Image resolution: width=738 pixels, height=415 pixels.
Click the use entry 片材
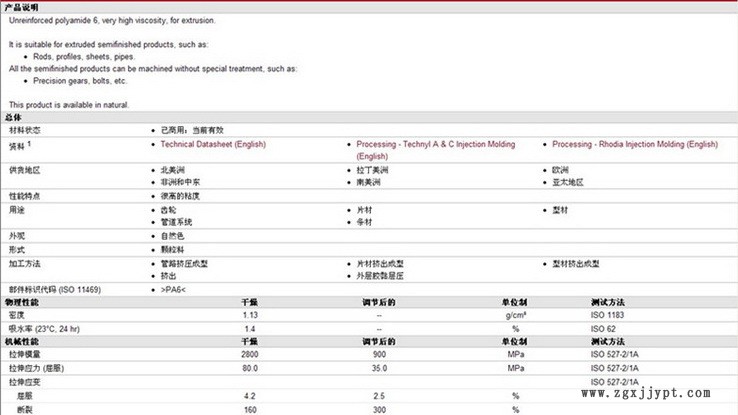(364, 210)
